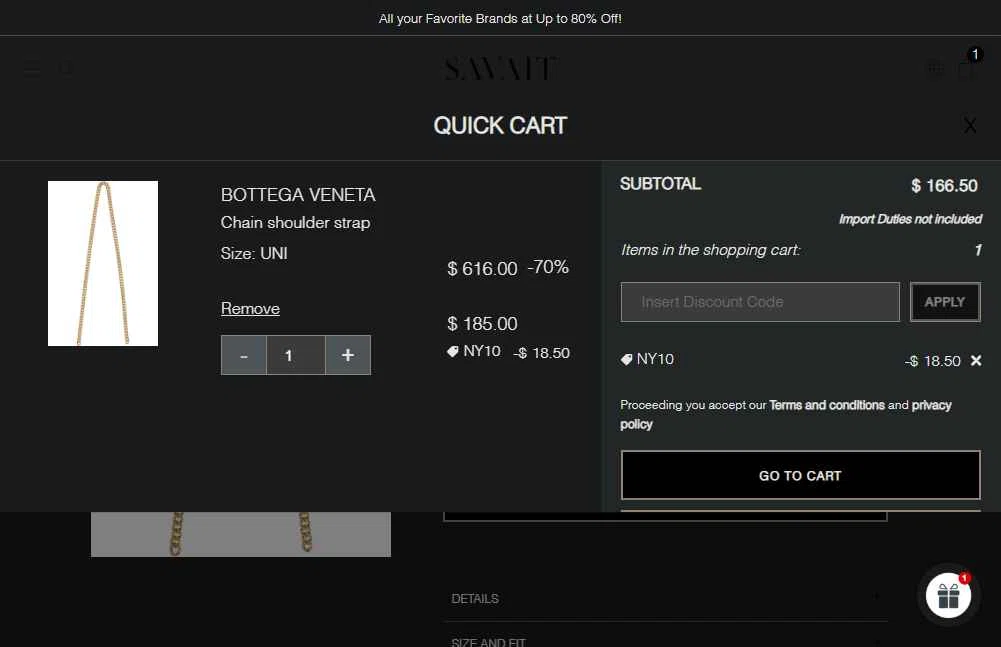This screenshot has width=1001, height=647.
Task: Click the NY10 tag icon in summary panel
Action: pyautogui.click(x=626, y=360)
